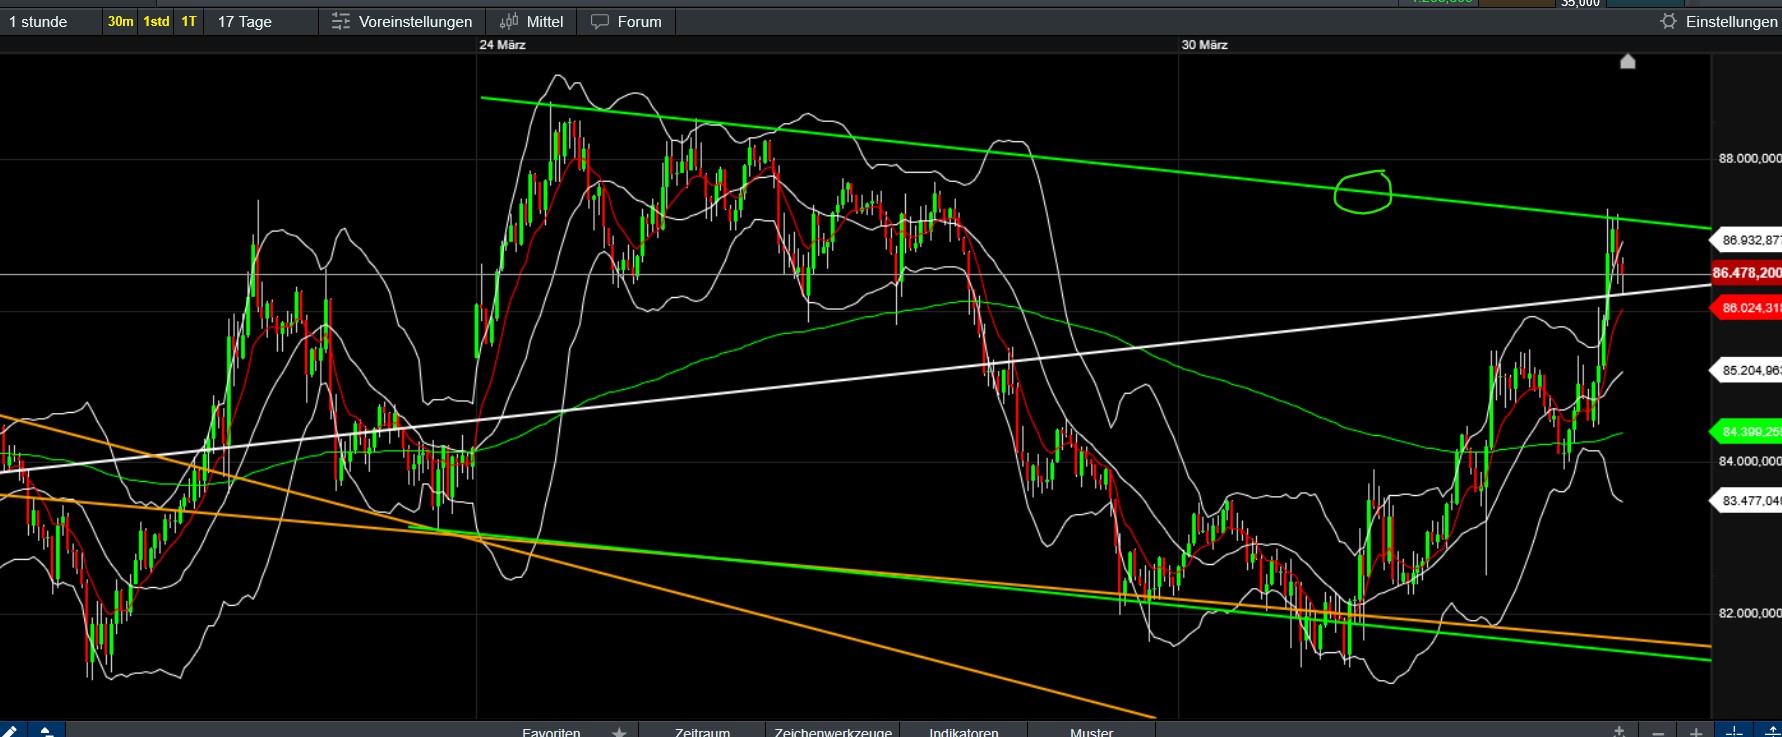Open the Forum chat
1782x737 pixels.
pos(626,21)
